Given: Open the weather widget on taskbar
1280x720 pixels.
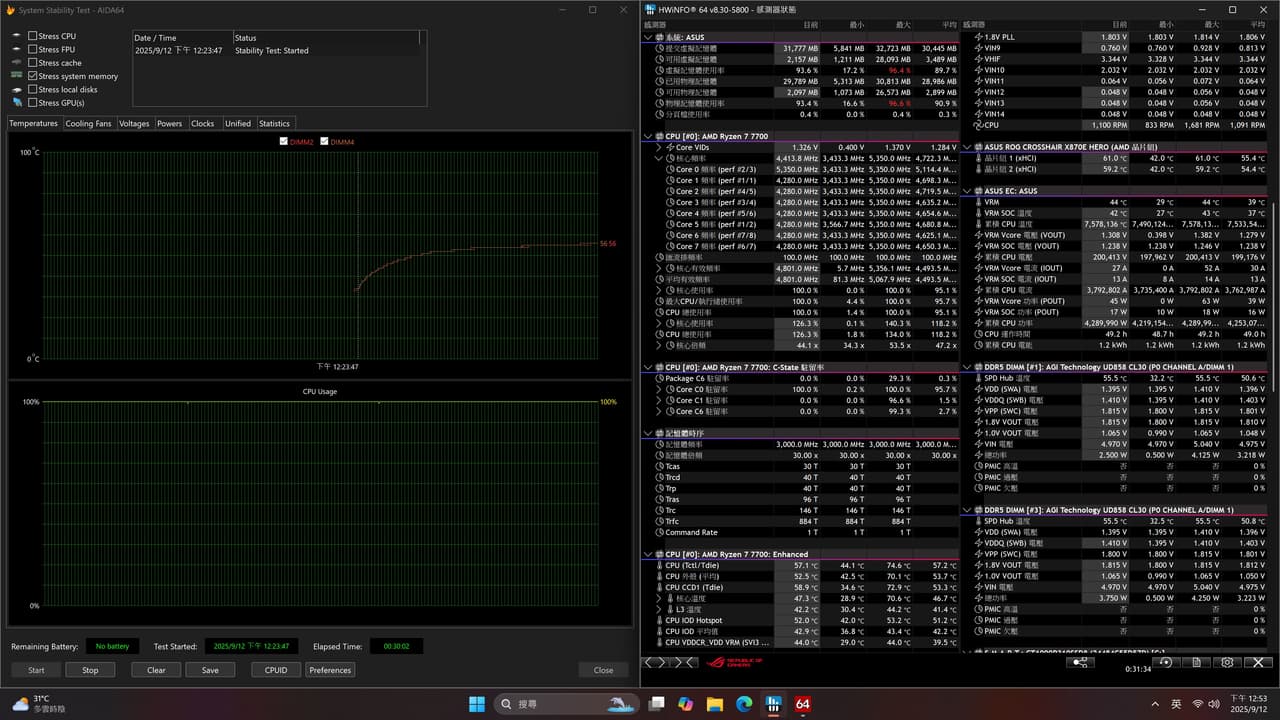Looking at the screenshot, I should click(x=38, y=704).
